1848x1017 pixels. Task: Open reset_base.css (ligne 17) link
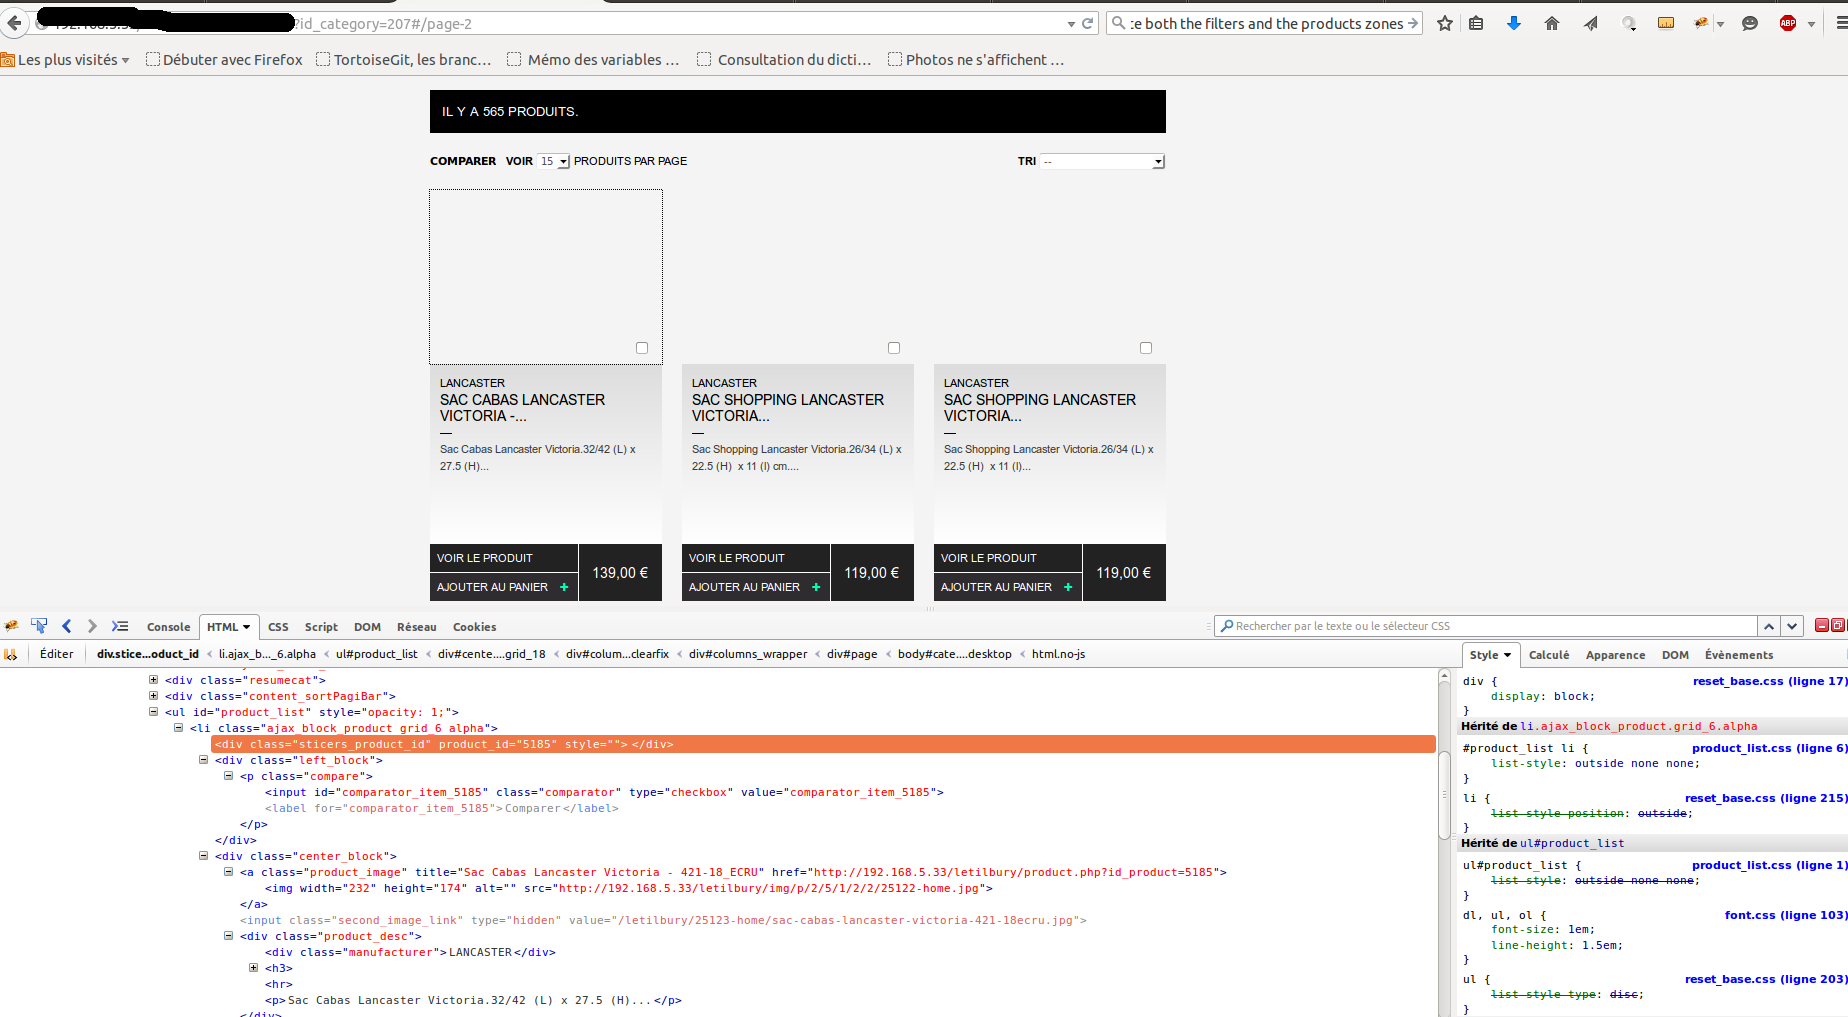point(1769,681)
